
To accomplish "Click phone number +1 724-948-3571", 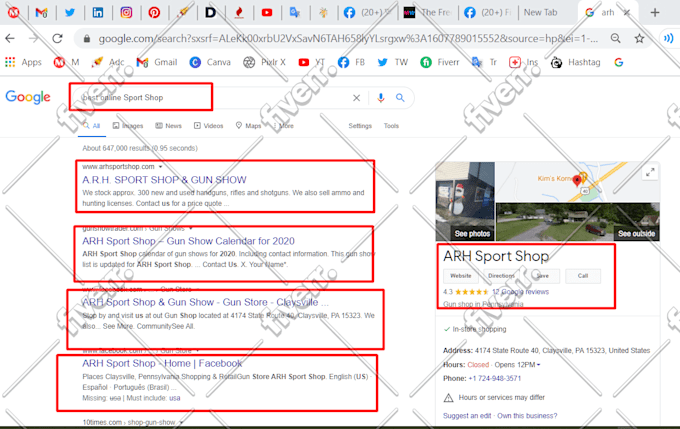I will click(494, 378).
